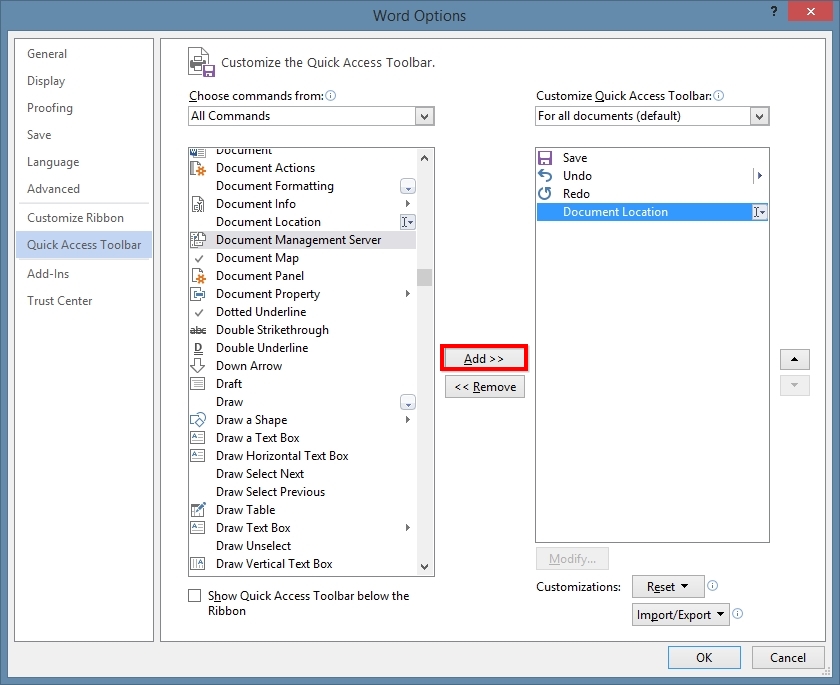Click the Cancel button
Viewport: 840px width, 685px height.
[x=788, y=657]
